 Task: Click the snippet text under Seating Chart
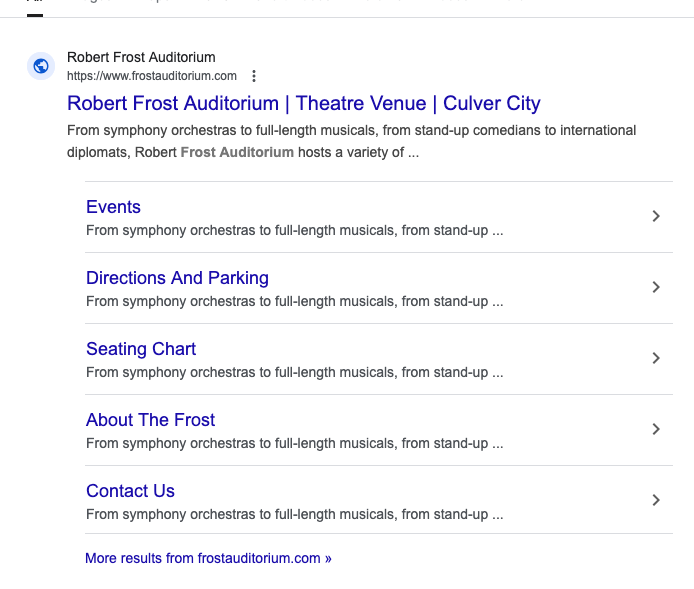(294, 372)
